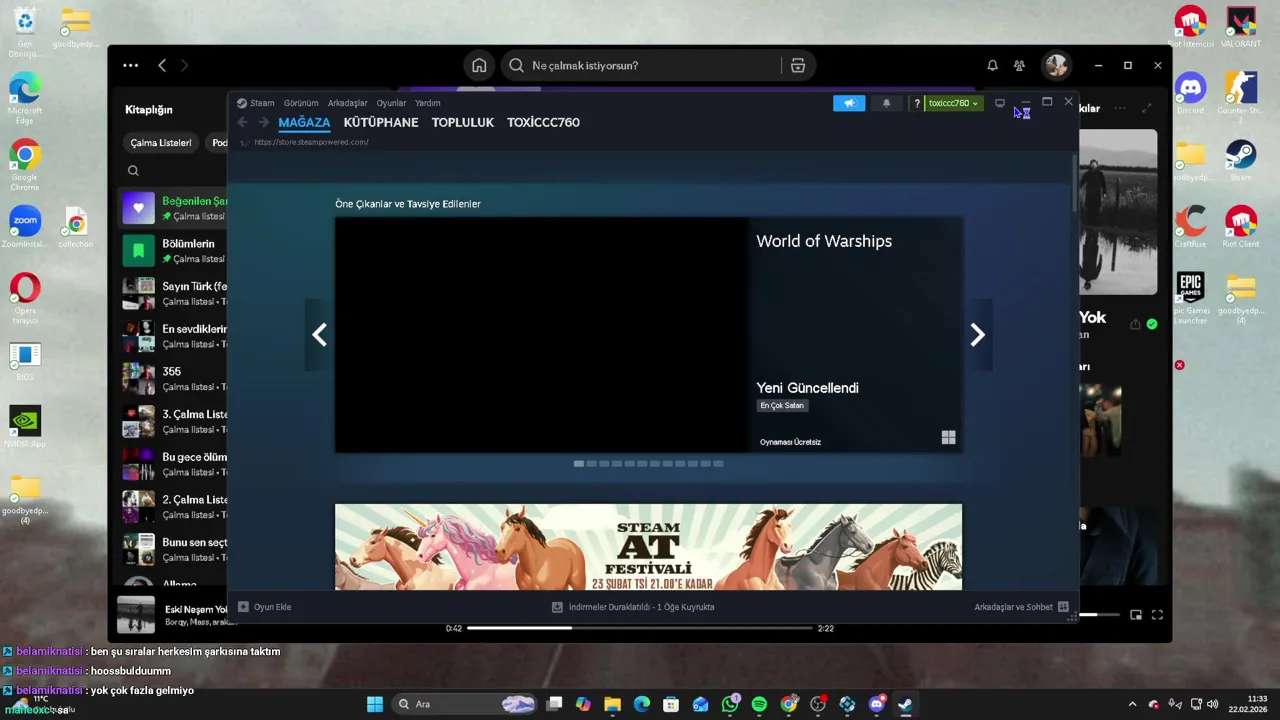Show previous featured game carousel arrow

[x=319, y=335]
